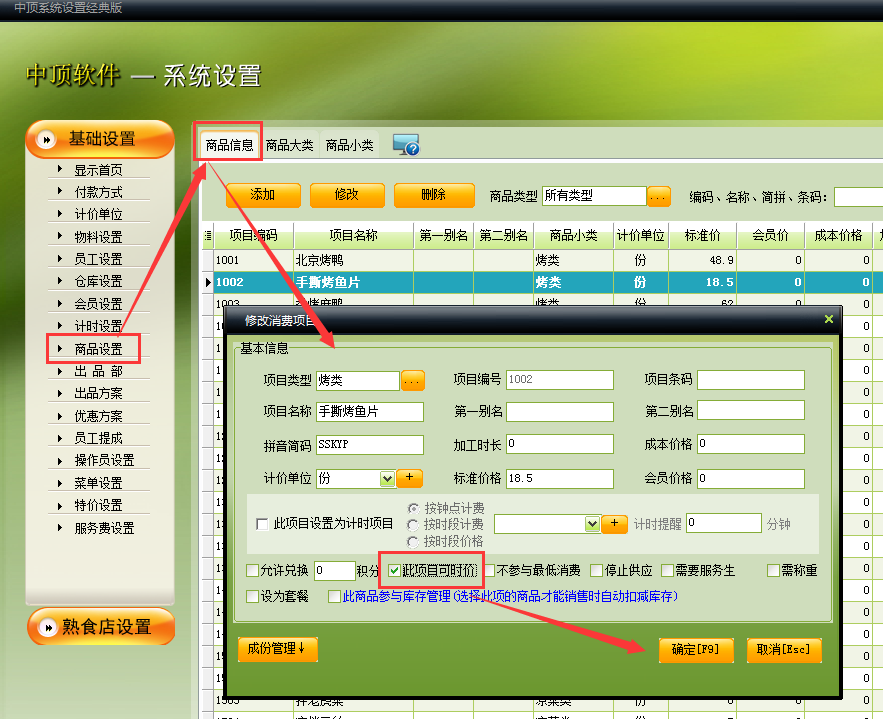Click the 拼音简码 input field
883x719 pixels.
click(x=370, y=445)
